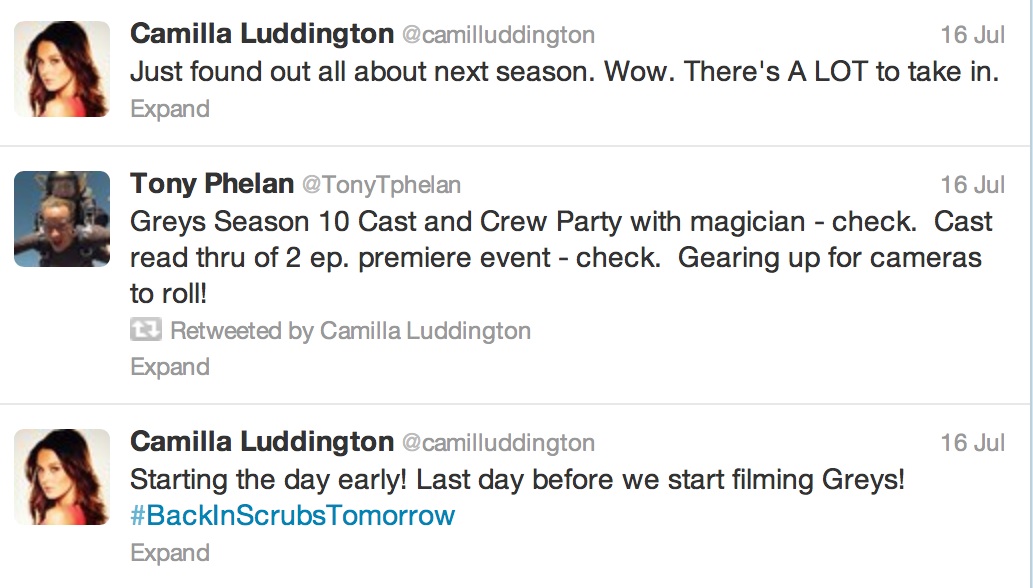Click Camilla's avatar beside the next season tweet

tap(62, 69)
